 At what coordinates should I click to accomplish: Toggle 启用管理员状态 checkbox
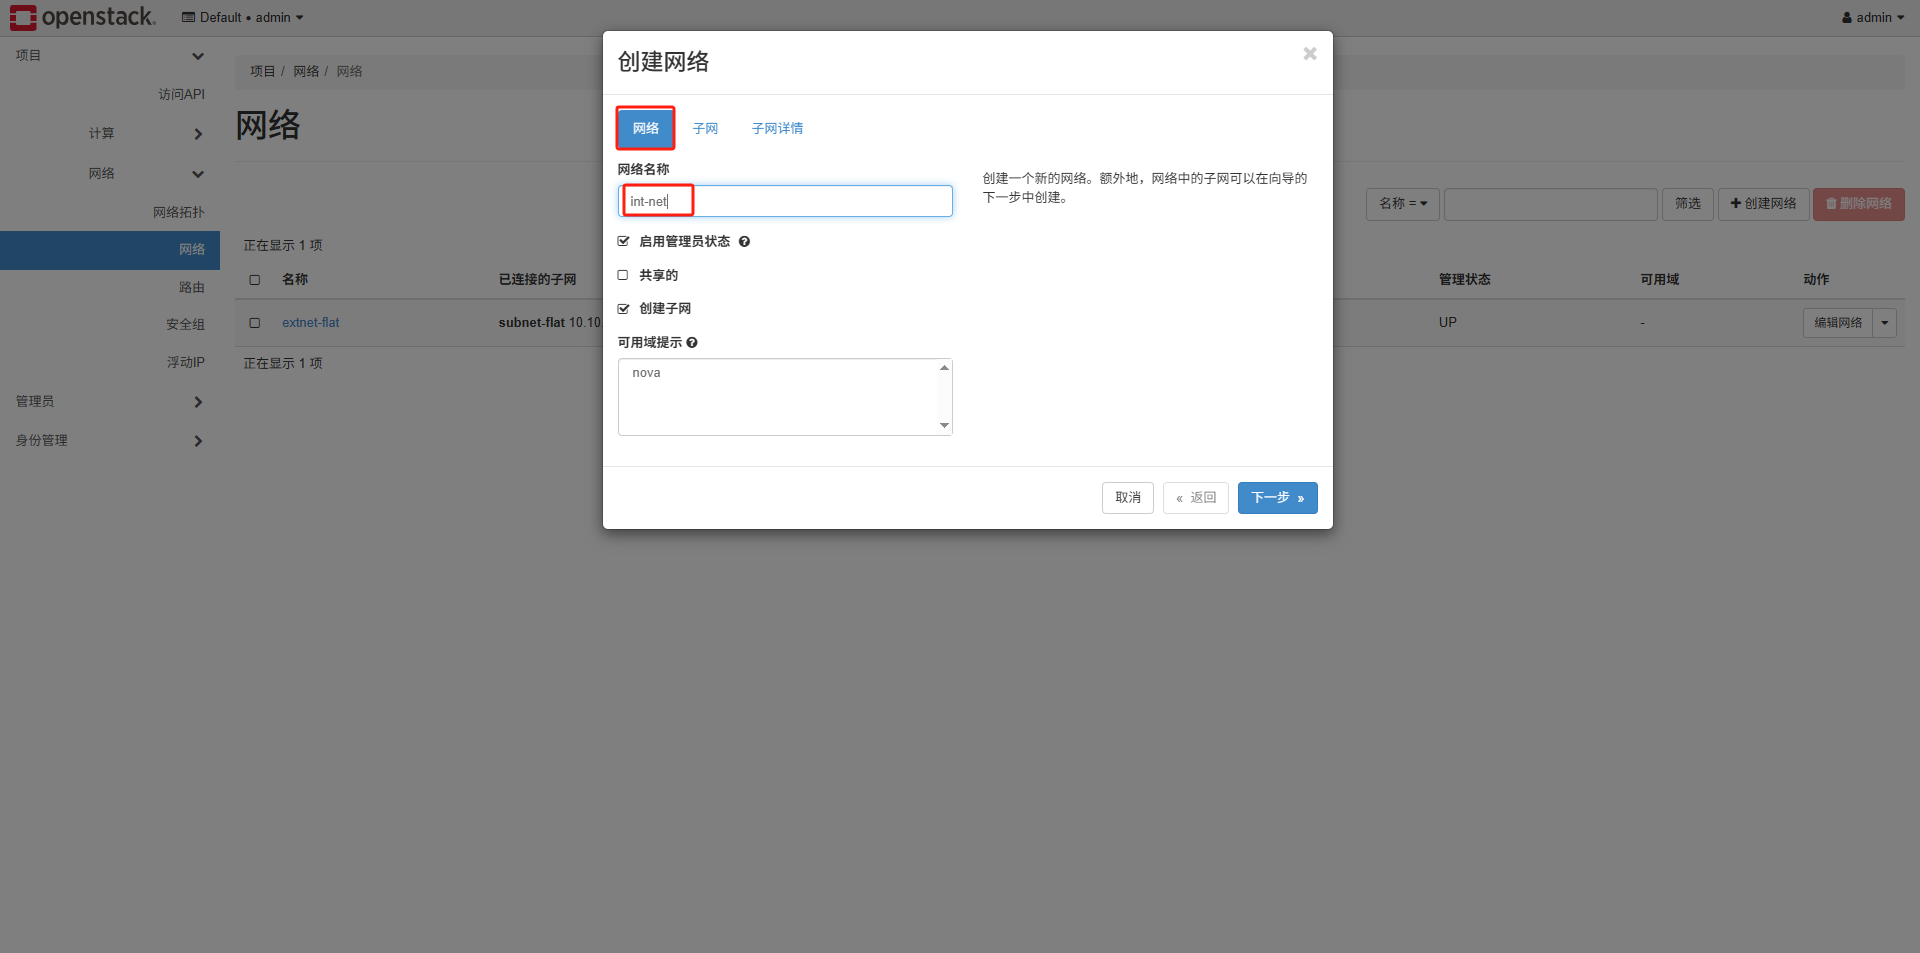coord(623,242)
